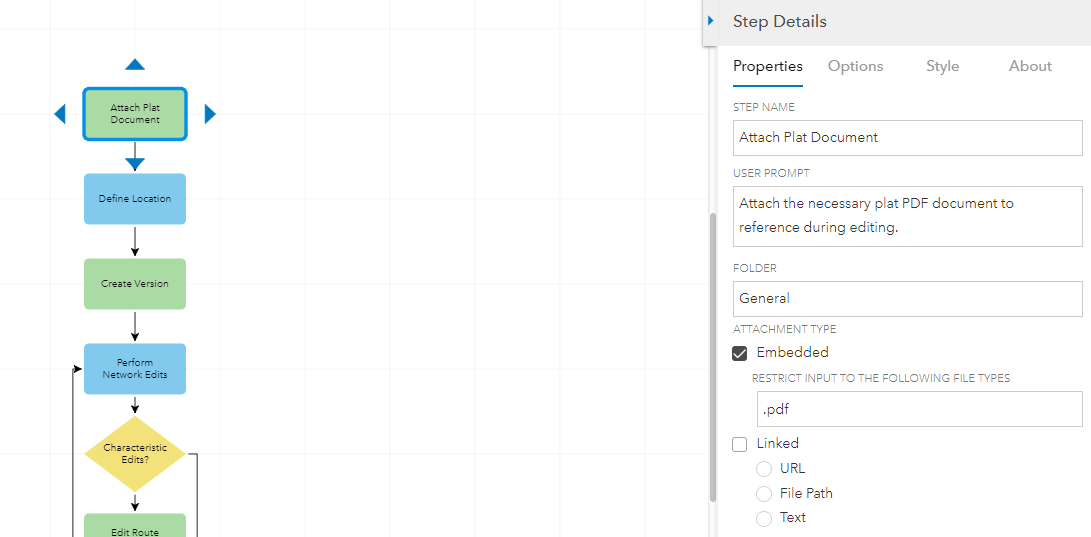Click the Step Details panel vertical scrollbar

click(x=712, y=358)
